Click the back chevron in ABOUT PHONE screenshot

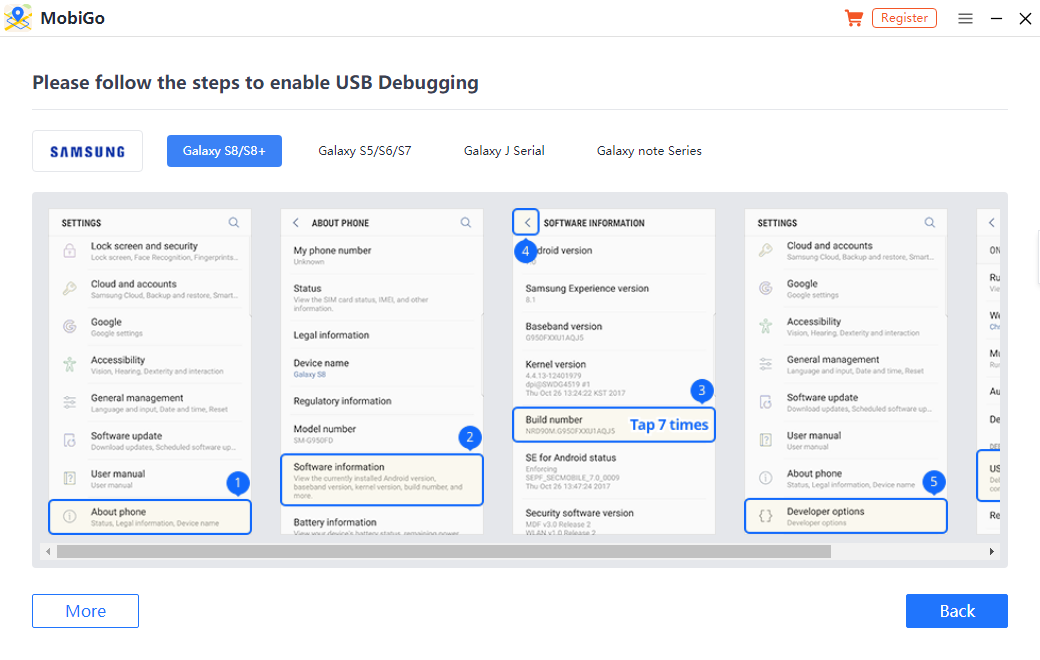tap(295, 222)
